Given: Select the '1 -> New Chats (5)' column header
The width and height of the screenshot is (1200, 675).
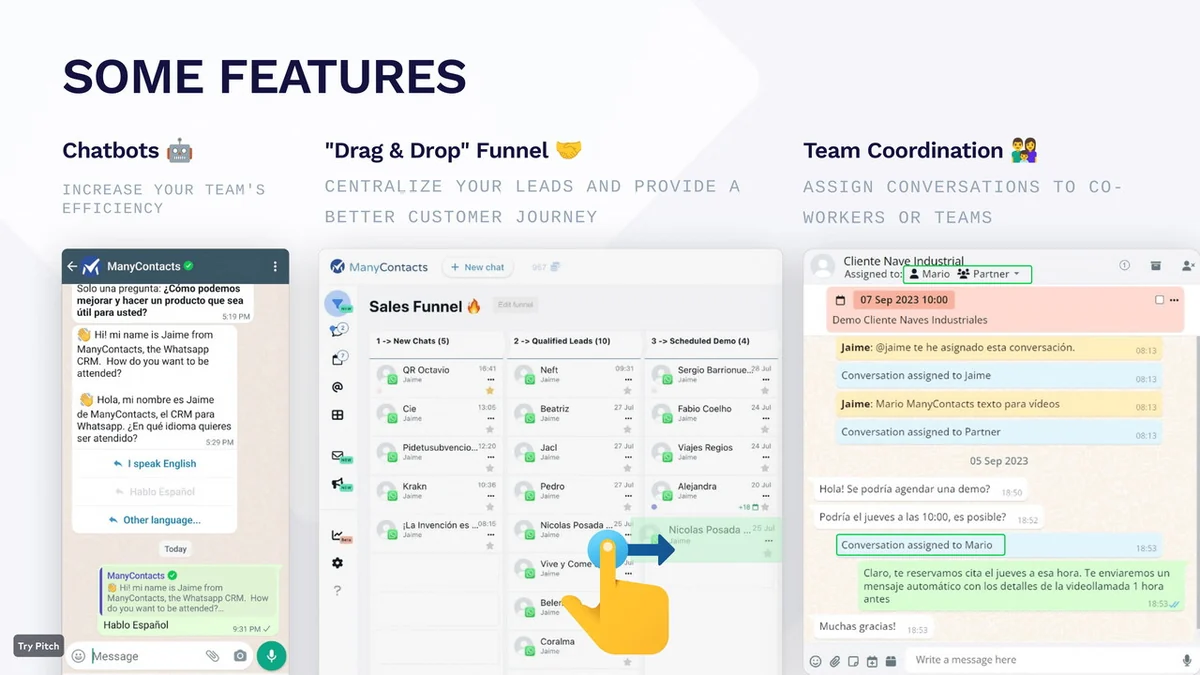Looking at the screenshot, I should (412, 341).
